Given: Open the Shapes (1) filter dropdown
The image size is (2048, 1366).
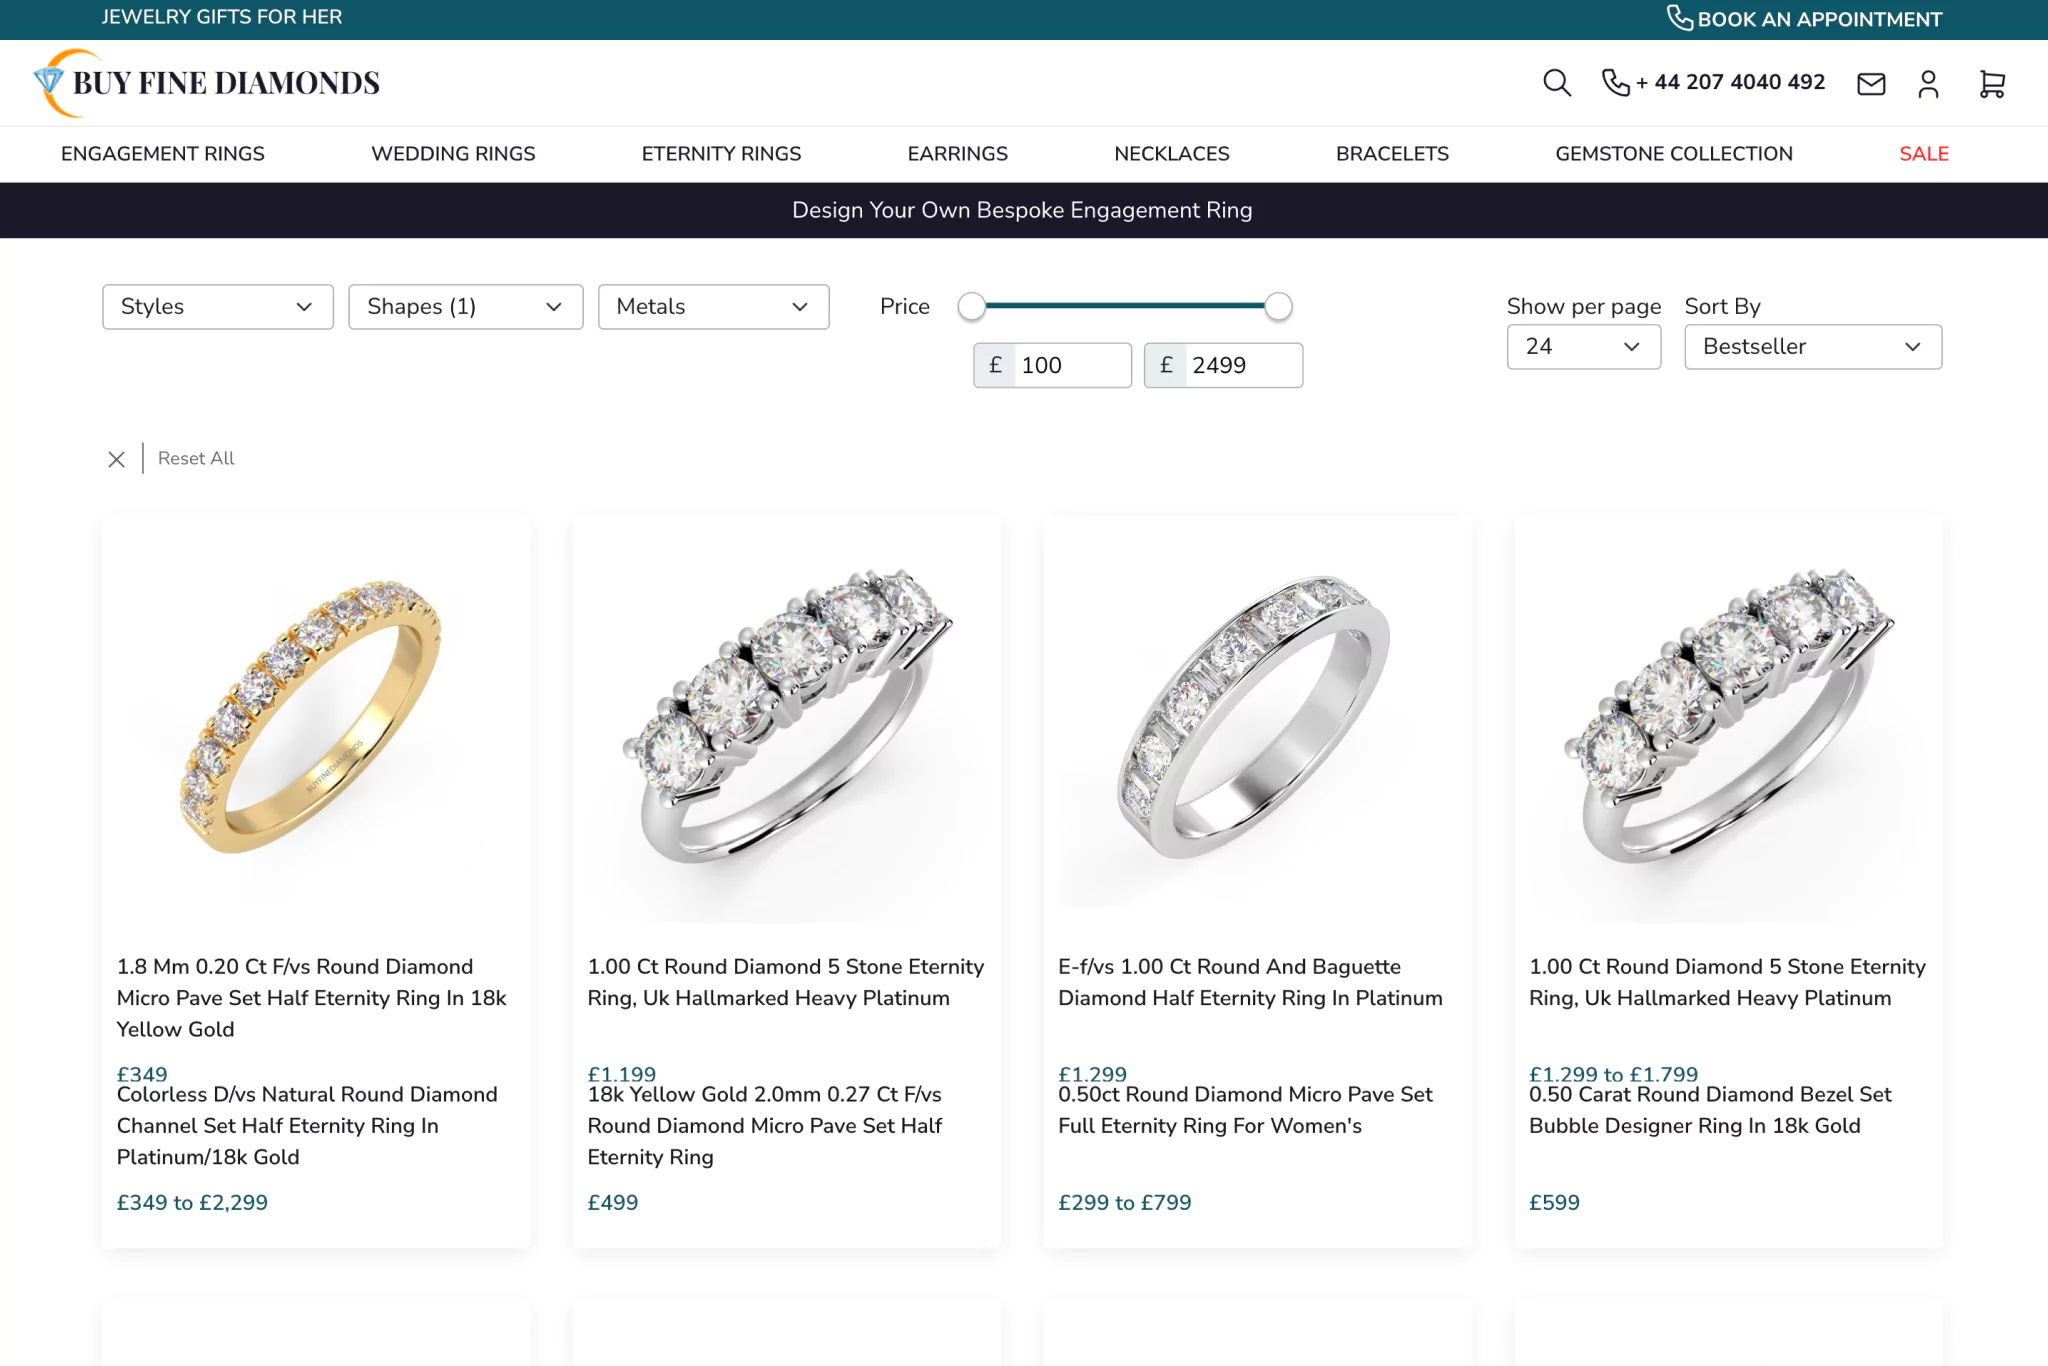Looking at the screenshot, I should click(x=465, y=307).
